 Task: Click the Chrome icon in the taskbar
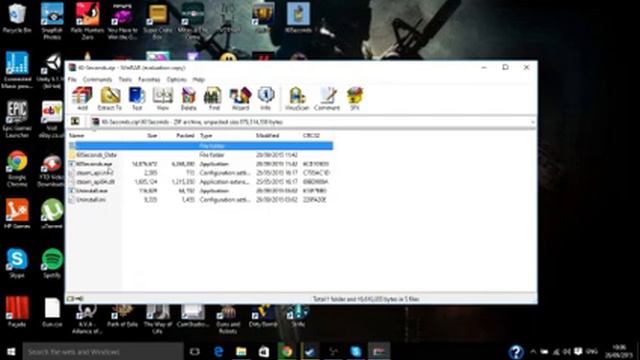tap(287, 351)
